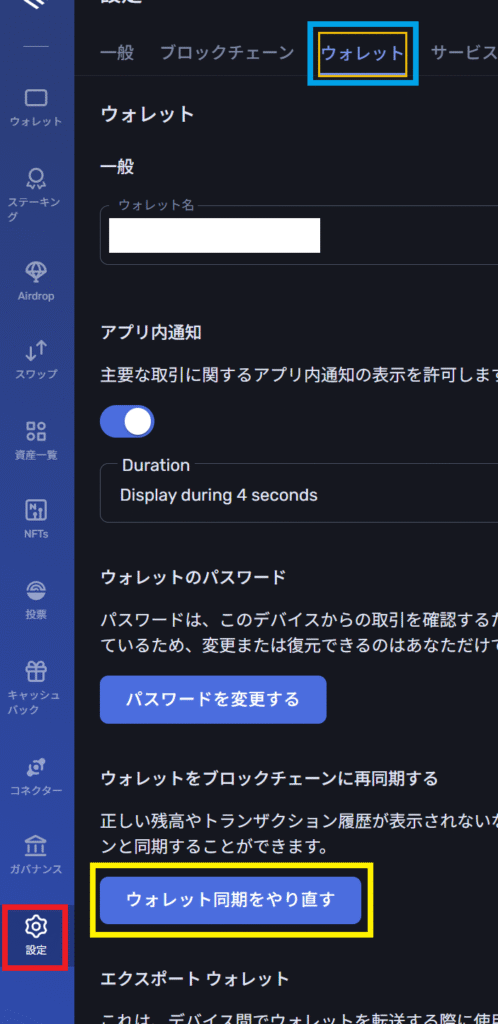The height and width of the screenshot is (1024, 498).
Task: Open ガバナンス building icon
Action: (36, 845)
